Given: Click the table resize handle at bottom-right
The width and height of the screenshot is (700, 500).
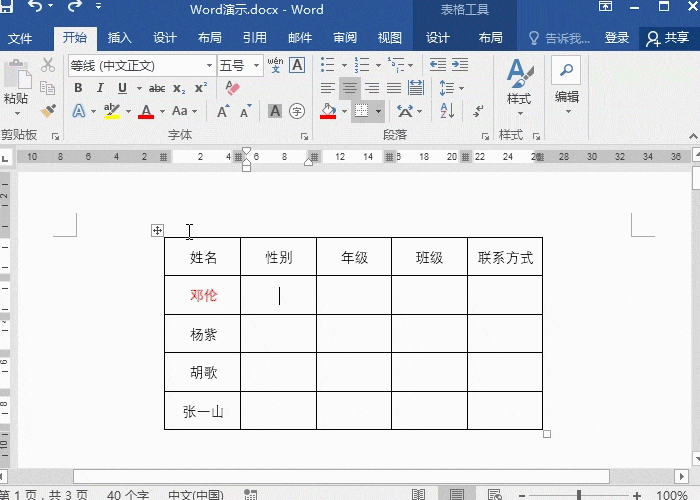Looking at the screenshot, I should tap(547, 434).
